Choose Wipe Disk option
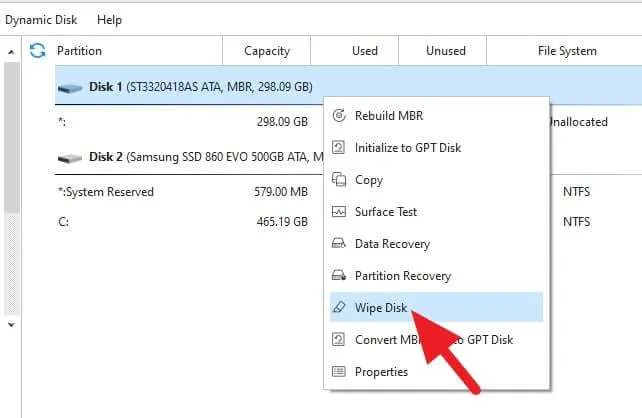Image resolution: width=642 pixels, height=418 pixels. click(x=436, y=307)
